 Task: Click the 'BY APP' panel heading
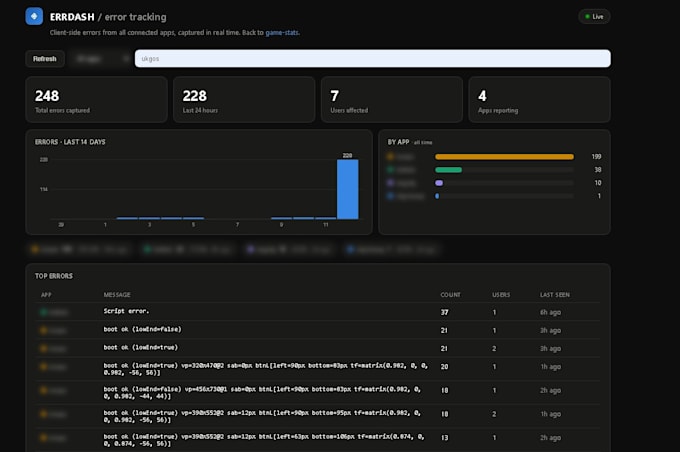(x=398, y=142)
